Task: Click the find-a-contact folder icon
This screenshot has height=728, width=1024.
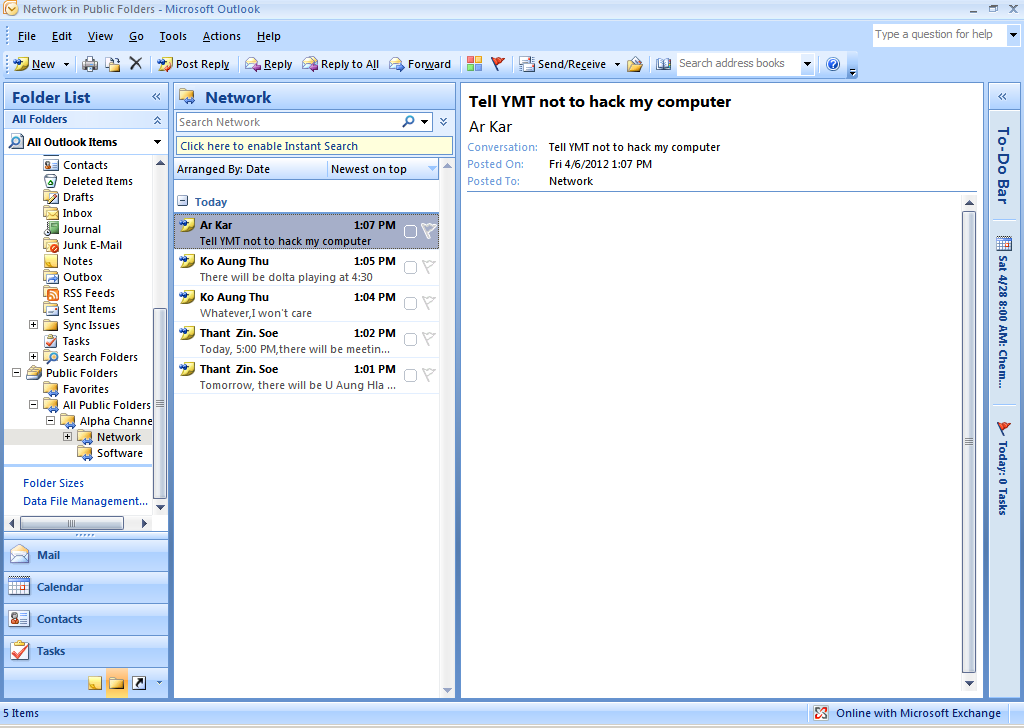Action: coord(635,64)
